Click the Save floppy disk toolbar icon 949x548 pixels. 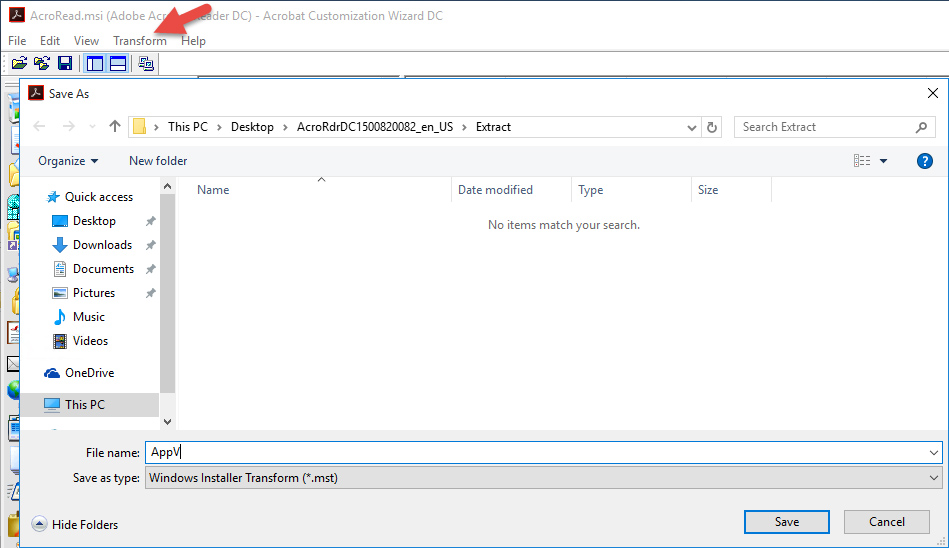(x=65, y=64)
